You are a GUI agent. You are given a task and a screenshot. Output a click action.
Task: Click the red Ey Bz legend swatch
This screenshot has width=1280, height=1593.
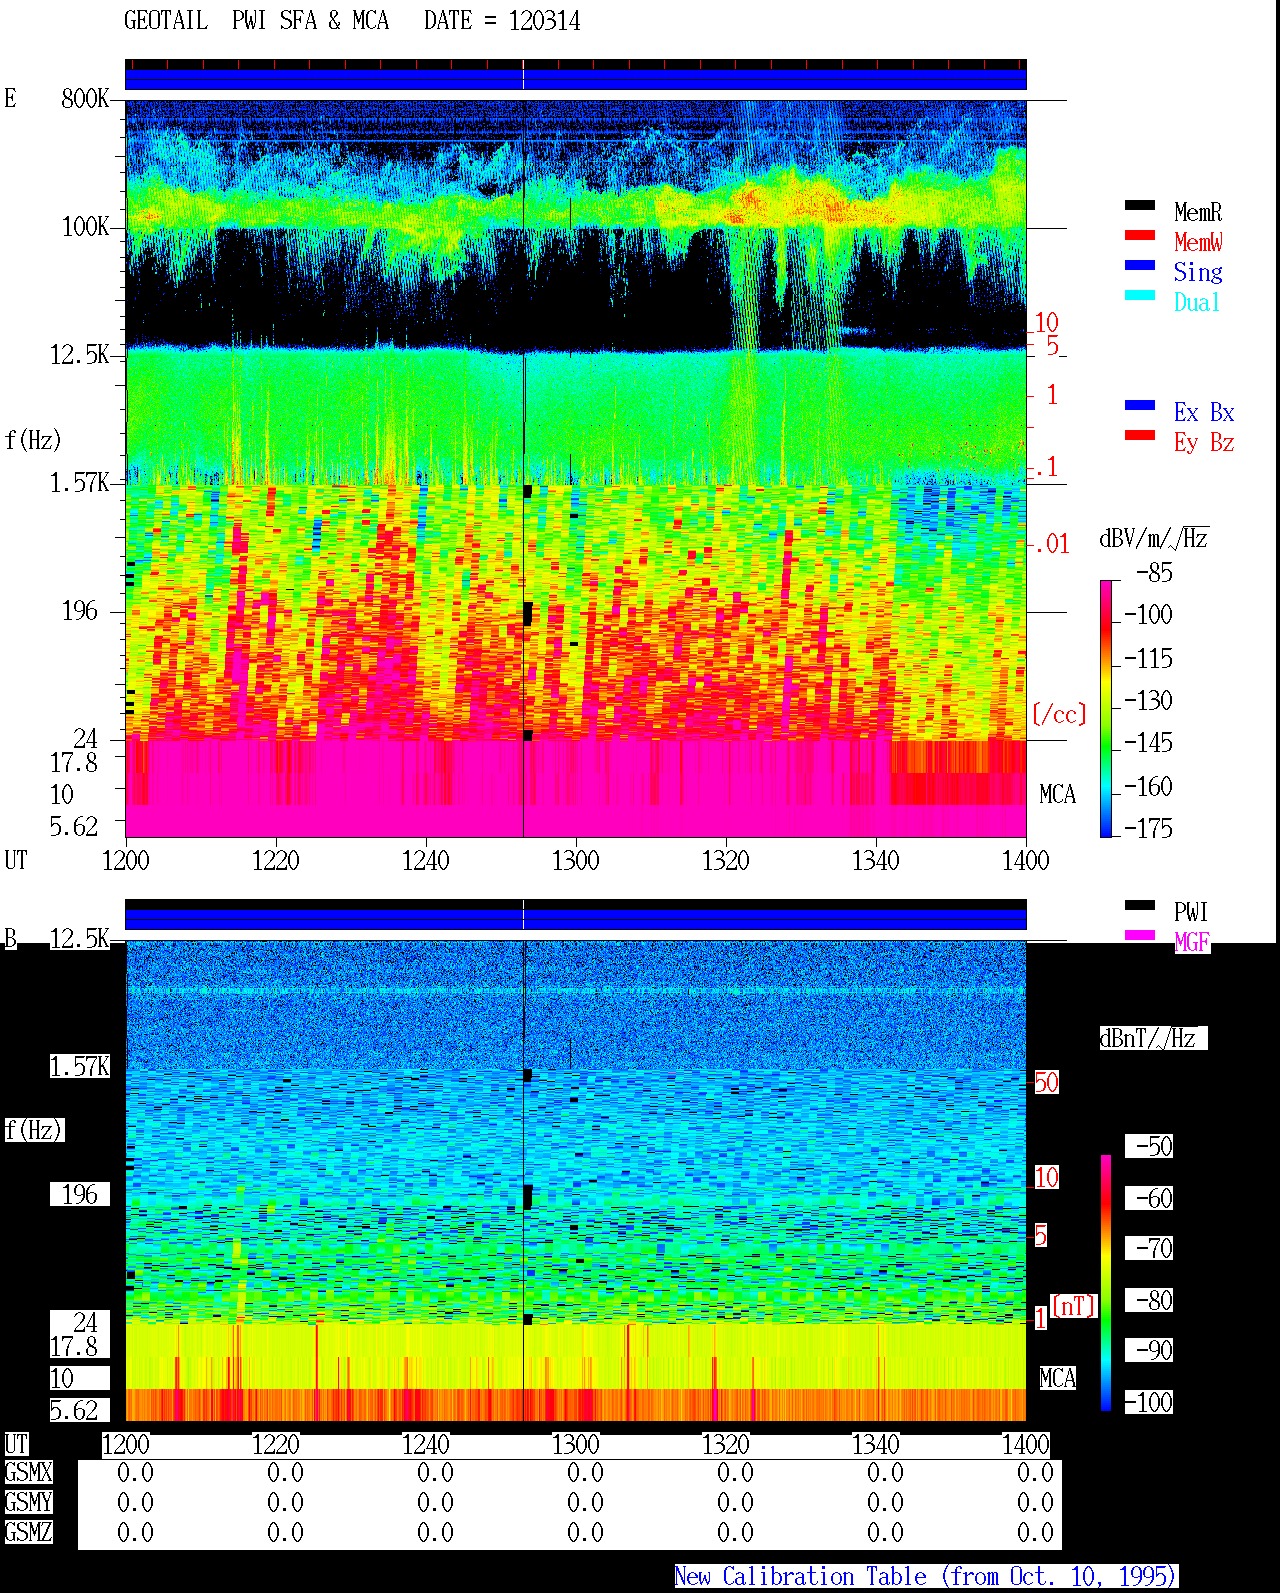coord(1140,435)
